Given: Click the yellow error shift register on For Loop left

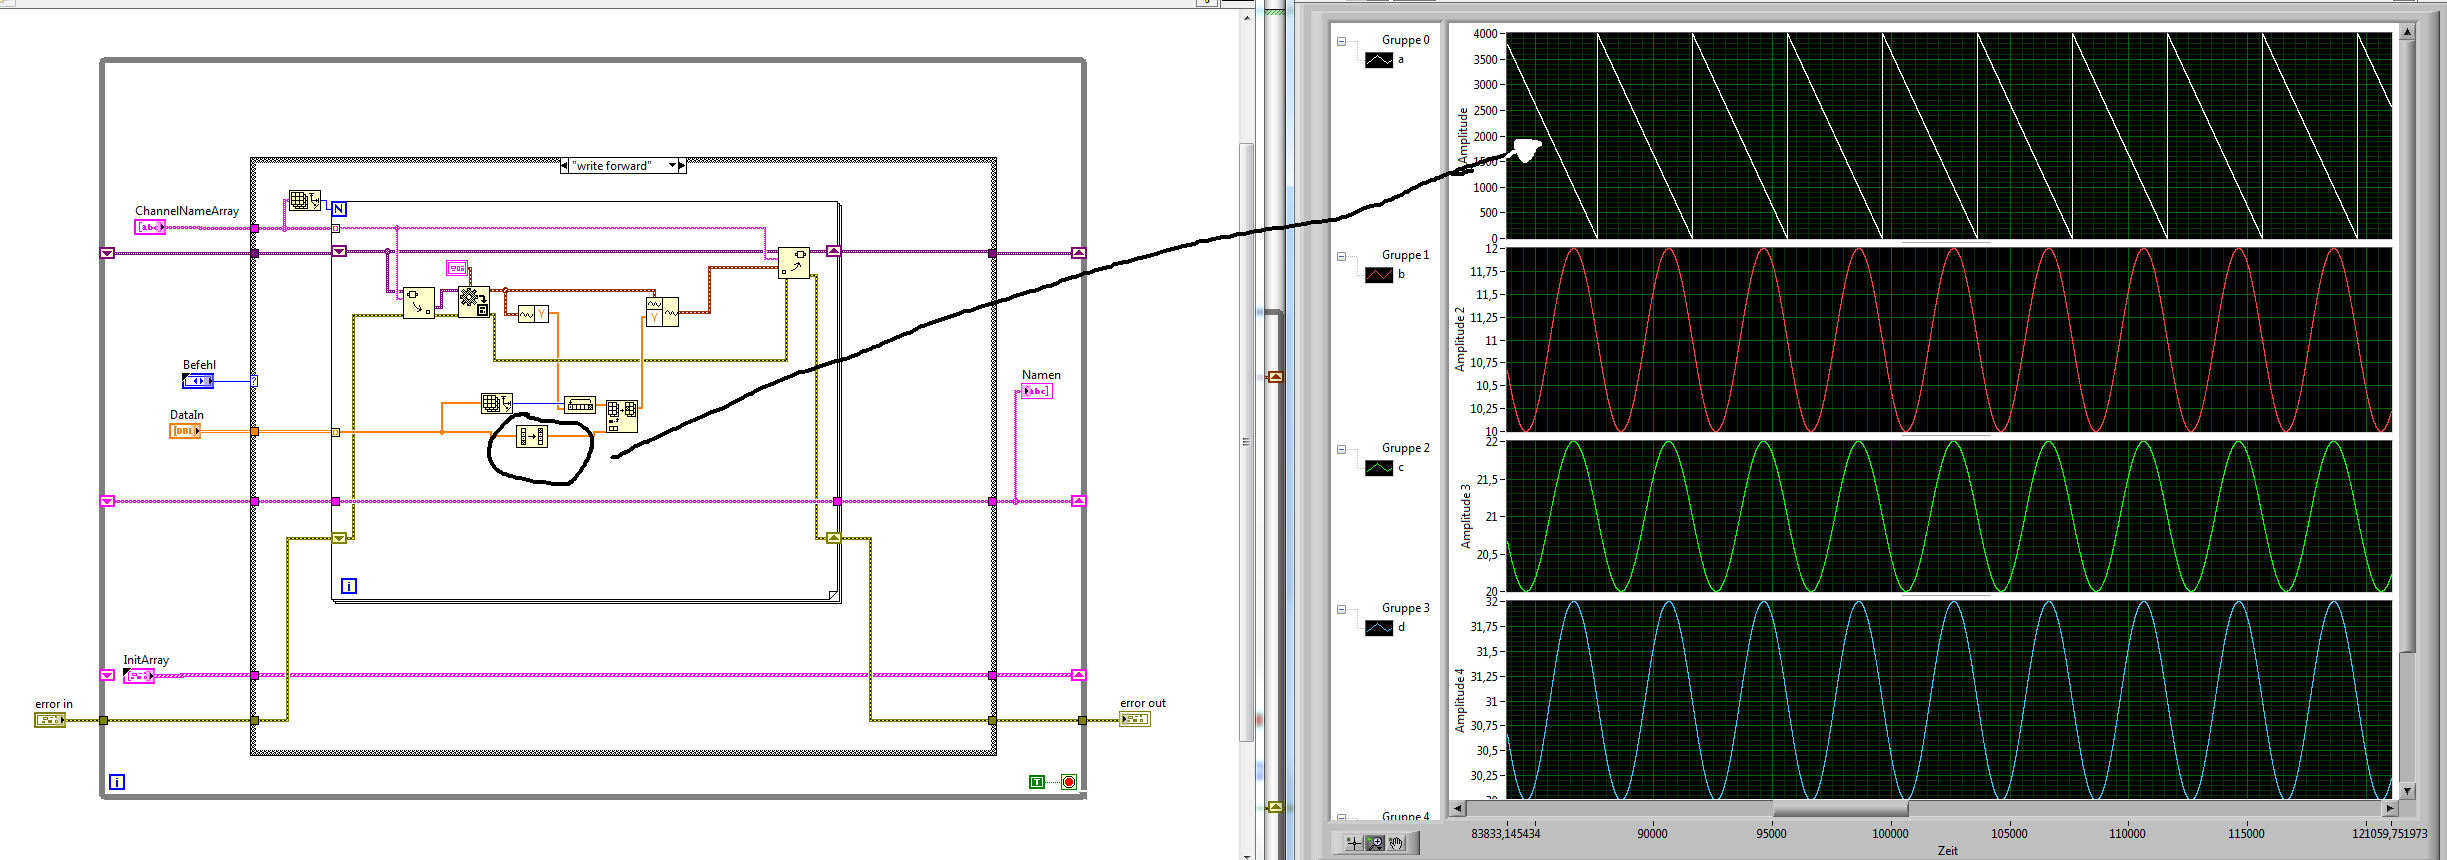Looking at the screenshot, I should [x=339, y=538].
